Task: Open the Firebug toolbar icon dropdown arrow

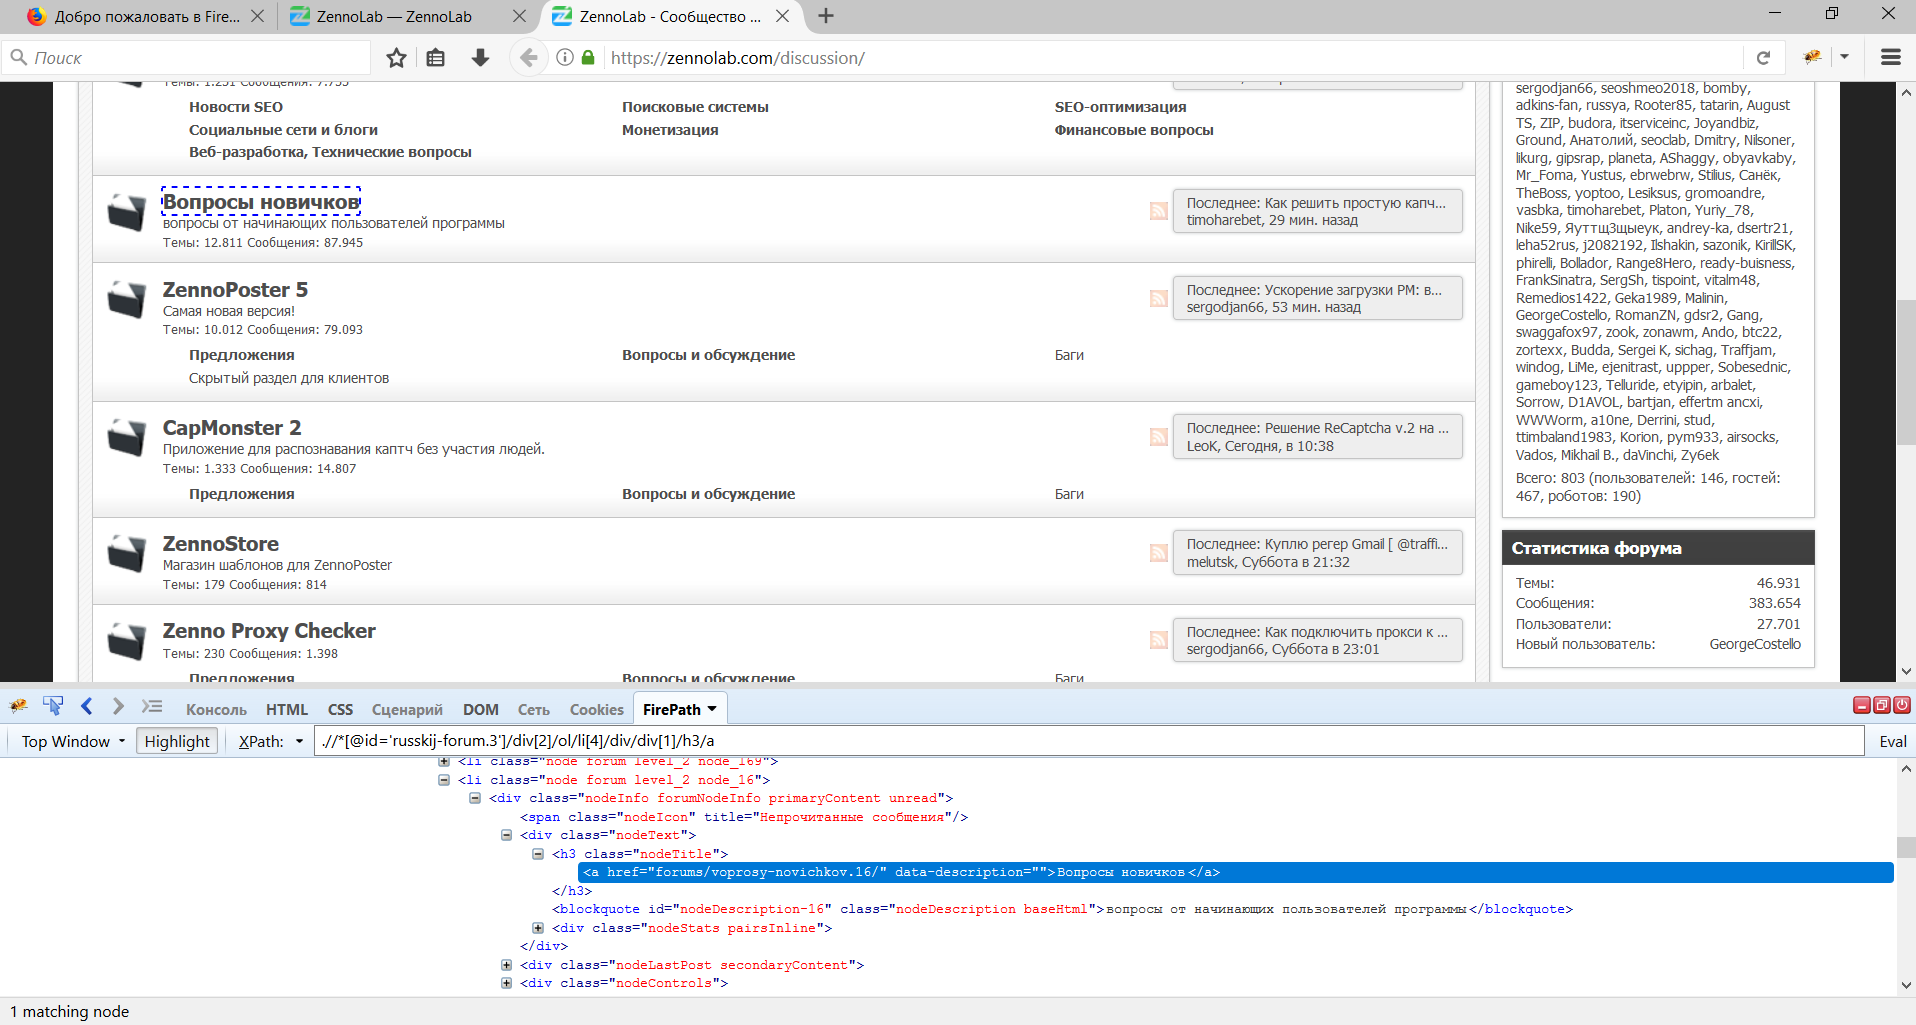Action: [x=1844, y=57]
